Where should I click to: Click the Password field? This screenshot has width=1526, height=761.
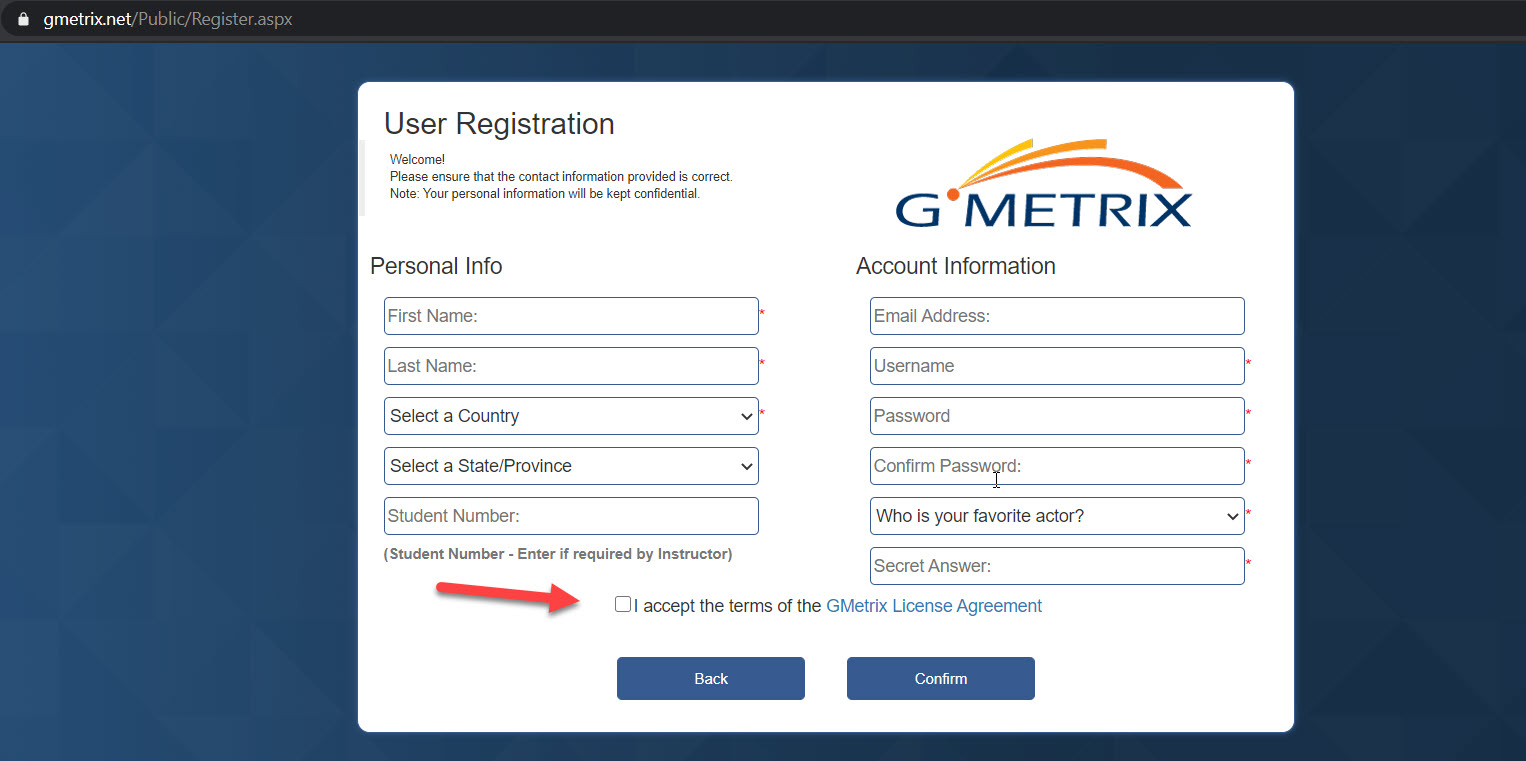(x=1057, y=416)
